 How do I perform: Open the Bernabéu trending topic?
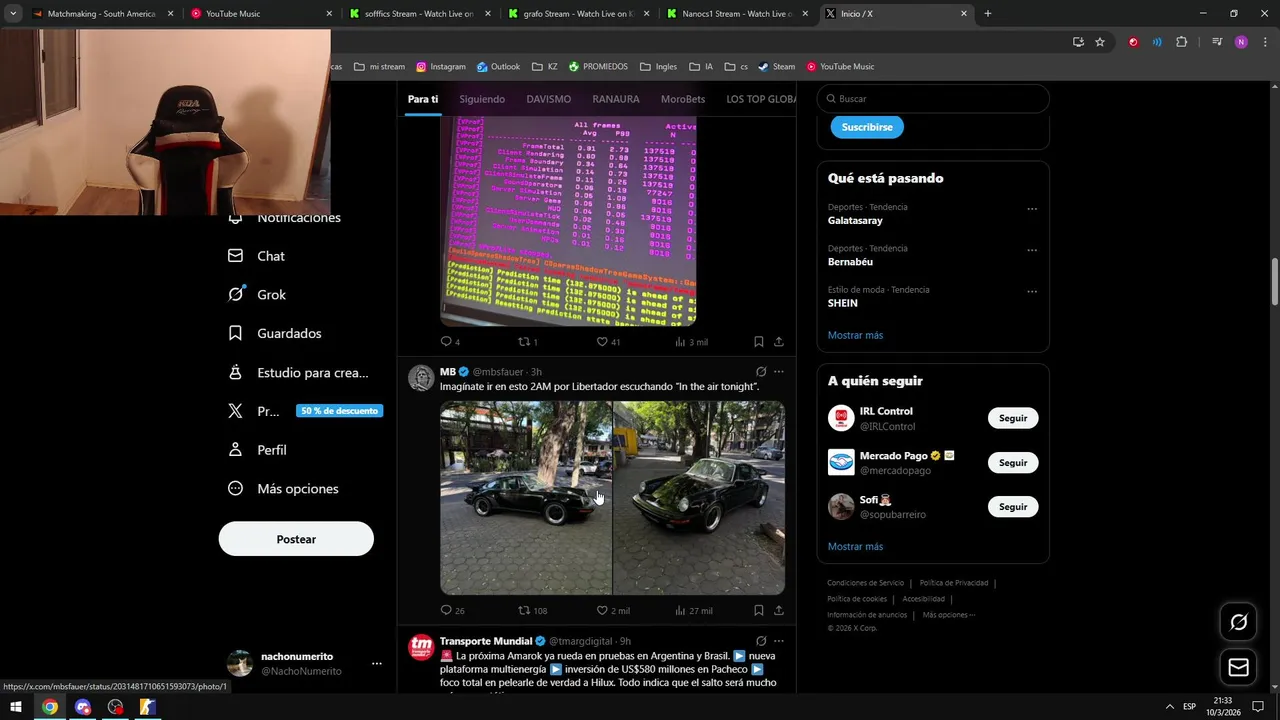(850, 262)
